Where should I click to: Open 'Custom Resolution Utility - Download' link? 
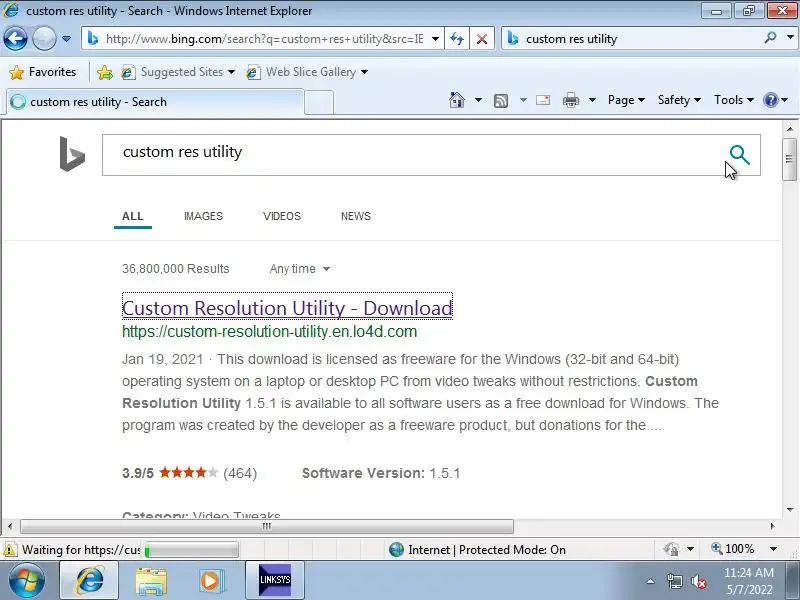coord(287,308)
